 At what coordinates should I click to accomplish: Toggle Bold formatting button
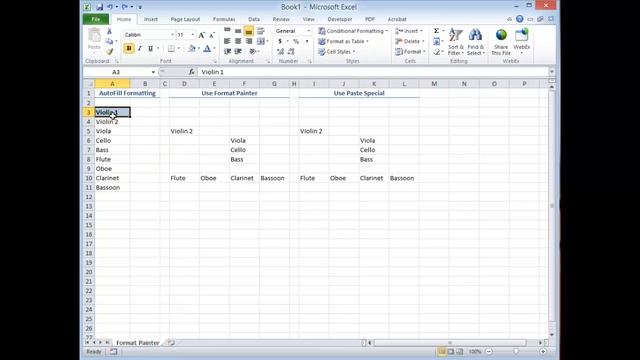[129, 49]
